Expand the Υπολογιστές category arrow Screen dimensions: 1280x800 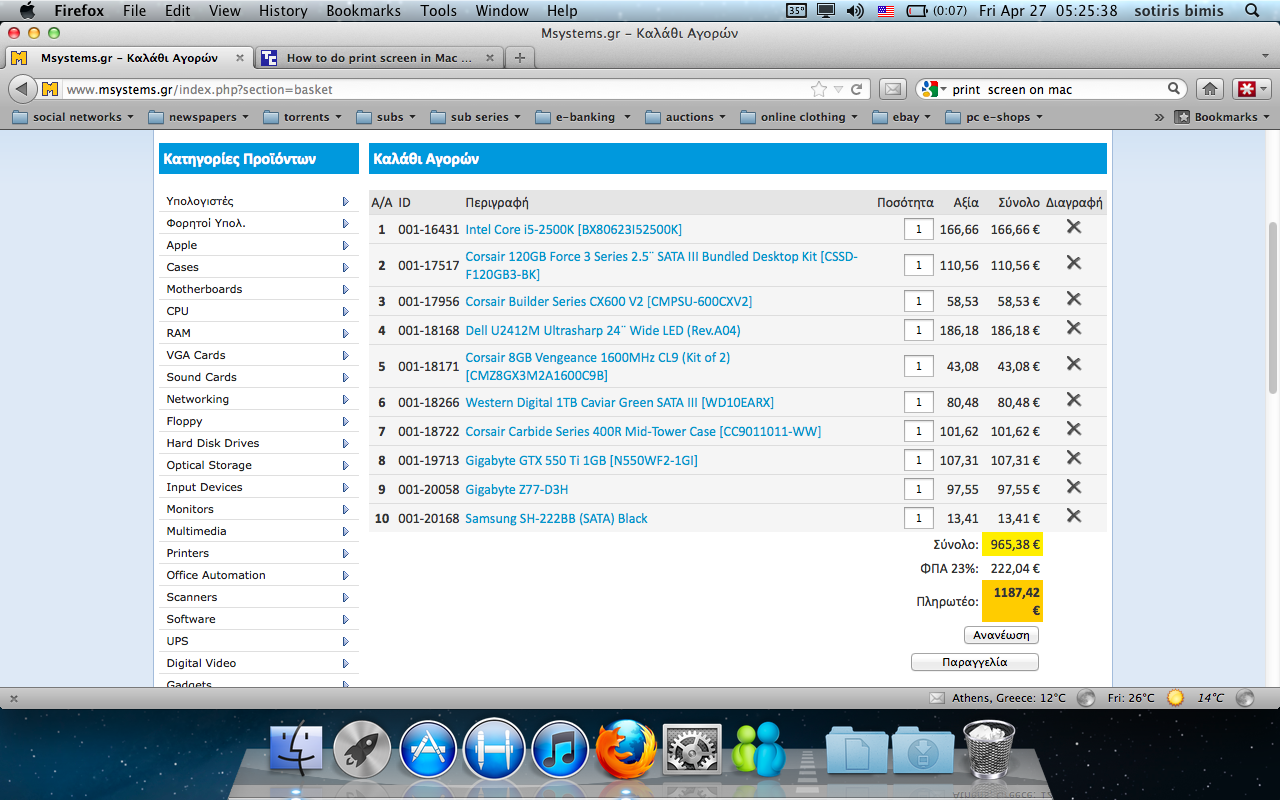[346, 201]
